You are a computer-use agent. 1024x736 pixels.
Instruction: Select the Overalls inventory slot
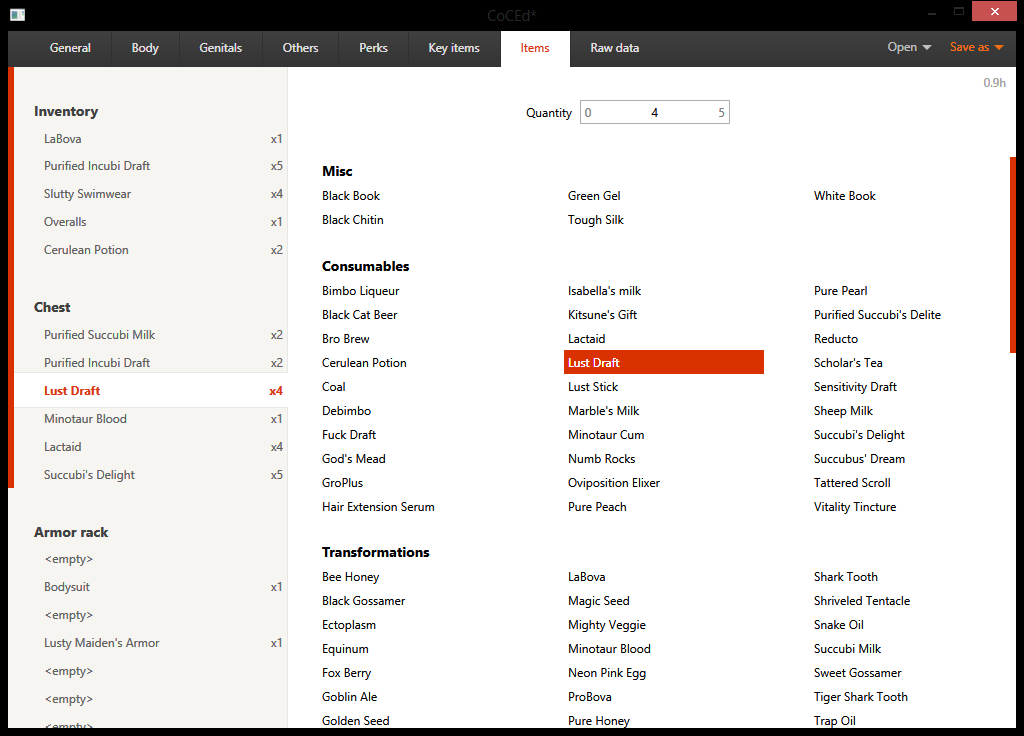point(65,222)
